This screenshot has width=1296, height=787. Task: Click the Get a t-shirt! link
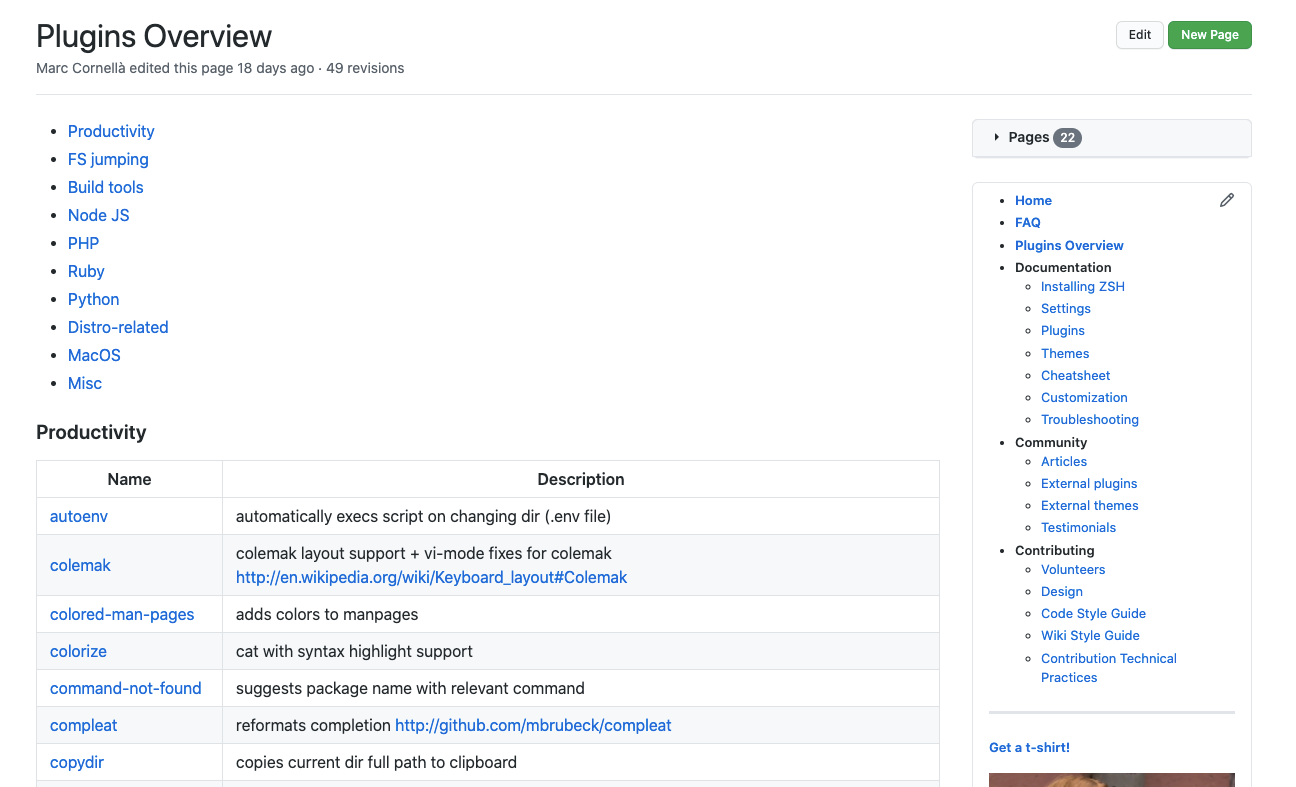coord(1029,747)
